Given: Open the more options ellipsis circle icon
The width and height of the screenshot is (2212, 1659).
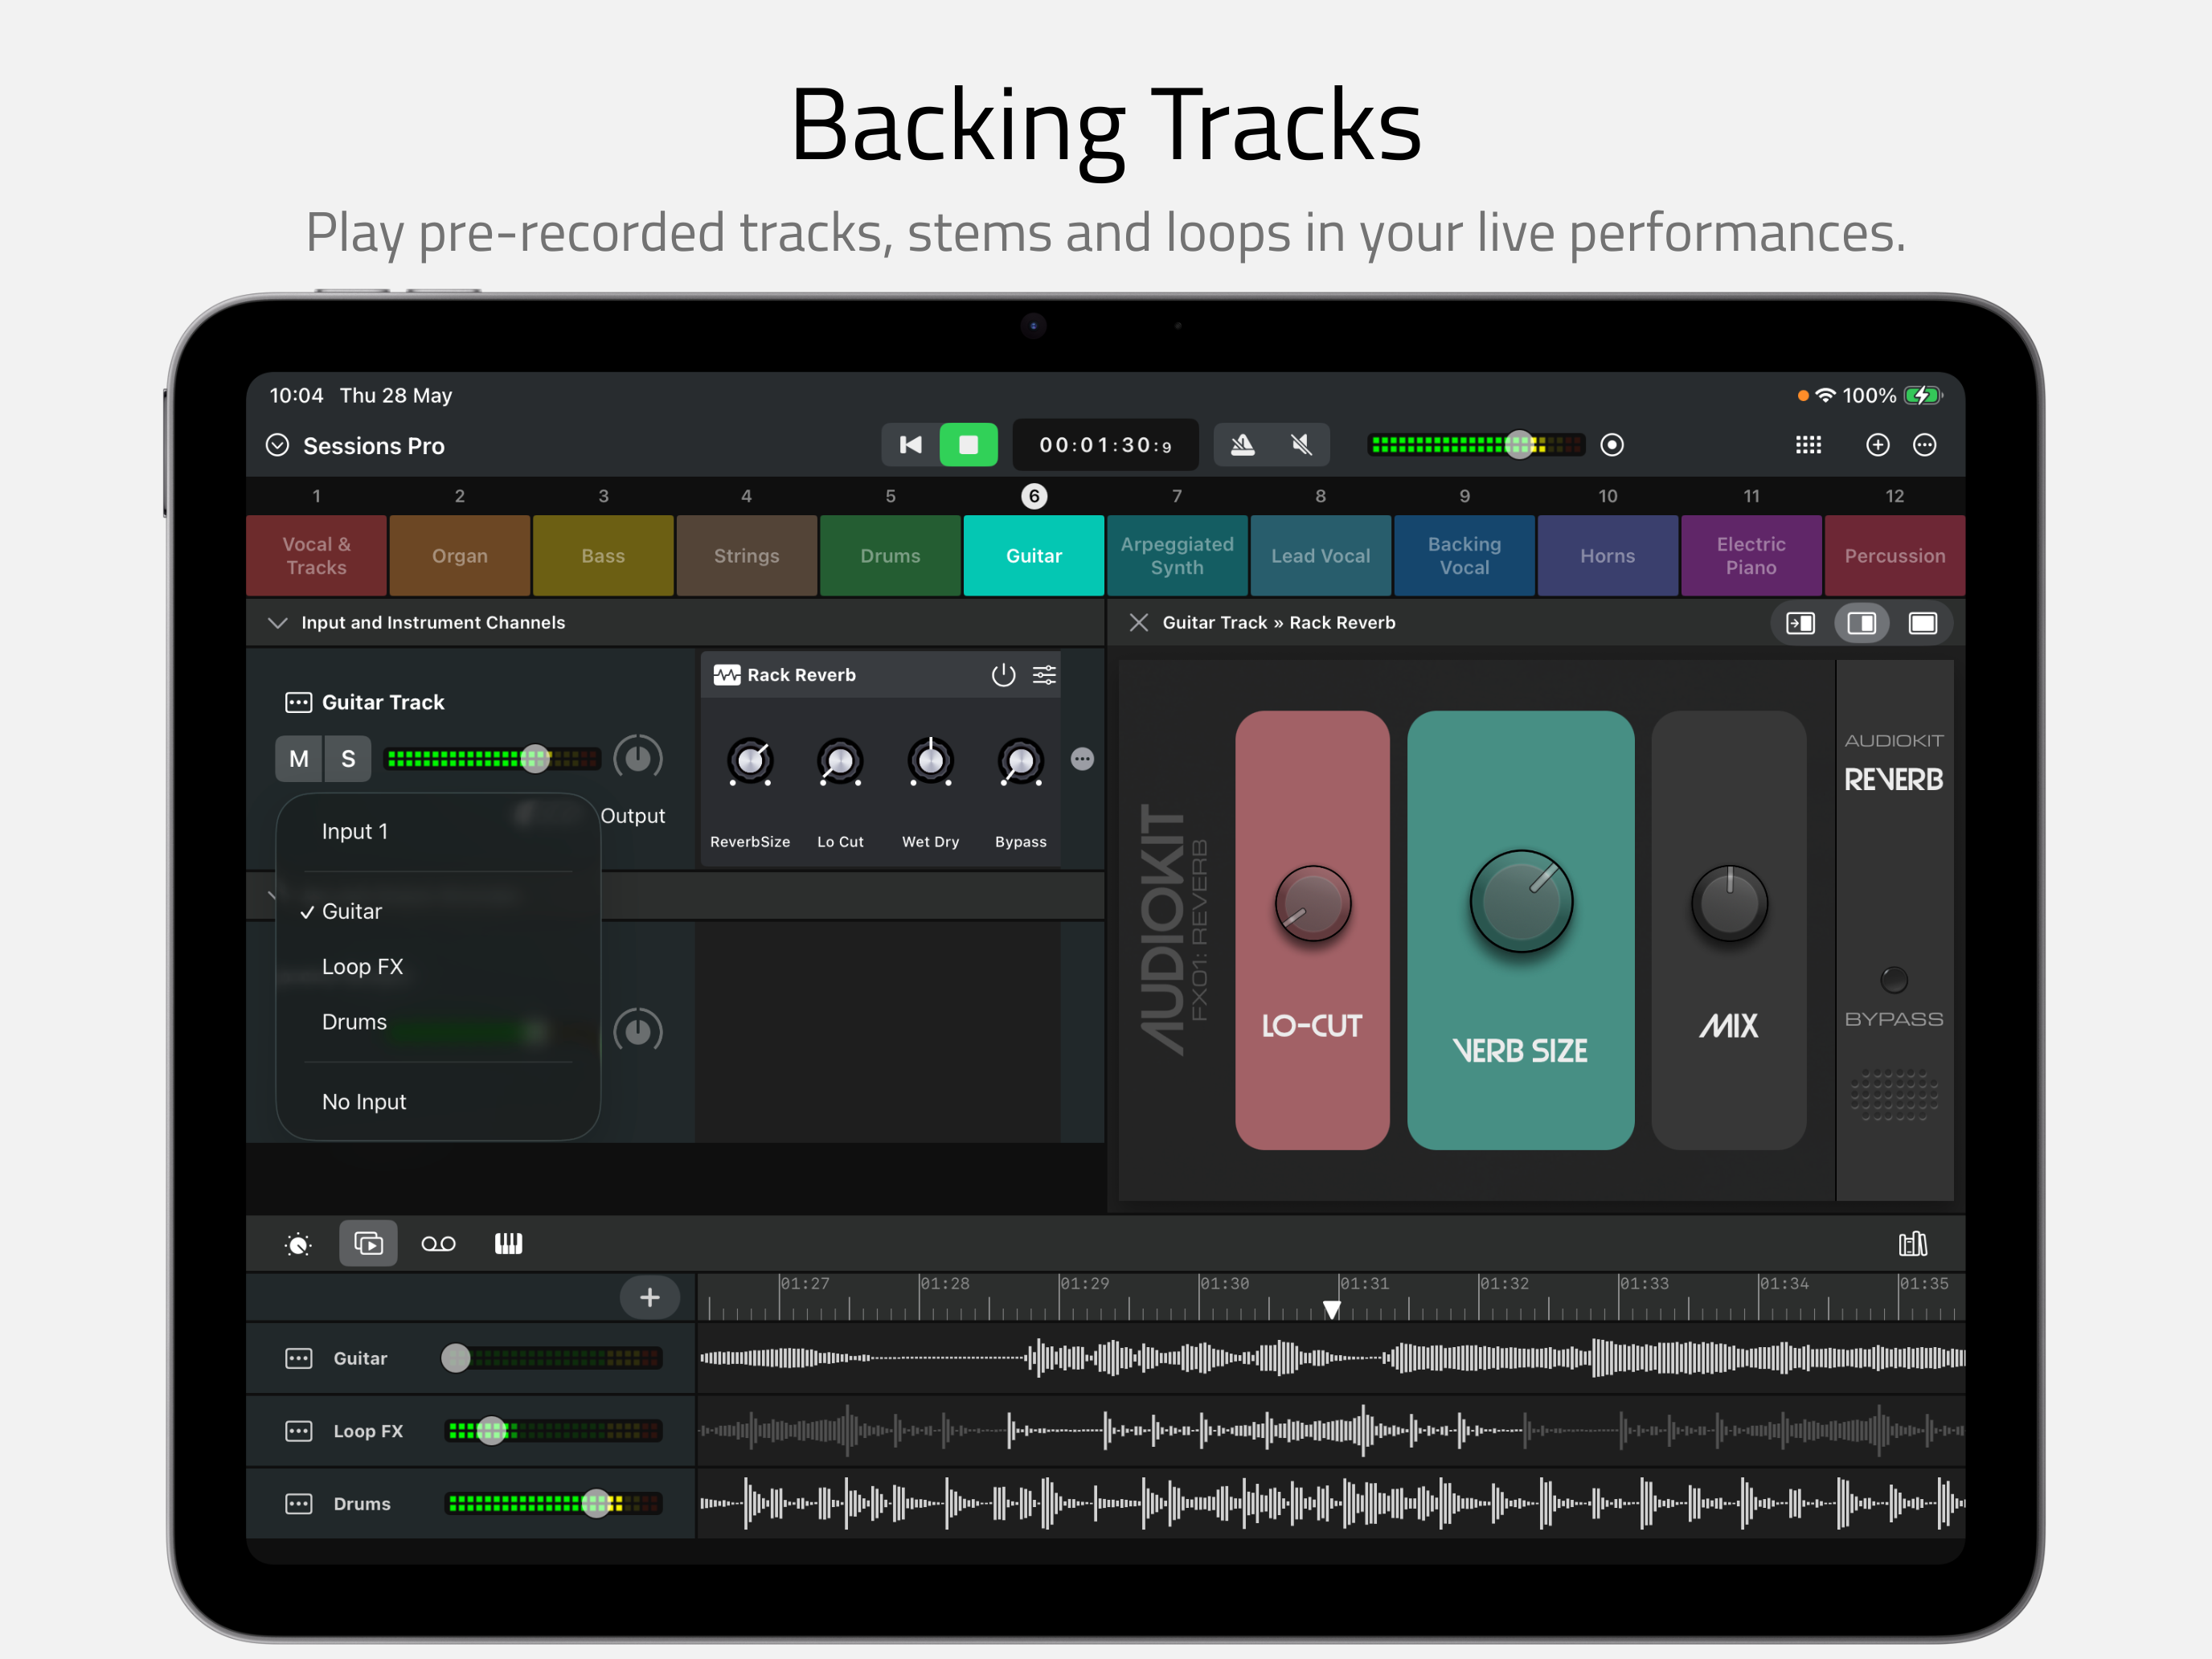Looking at the screenshot, I should coord(1924,445).
